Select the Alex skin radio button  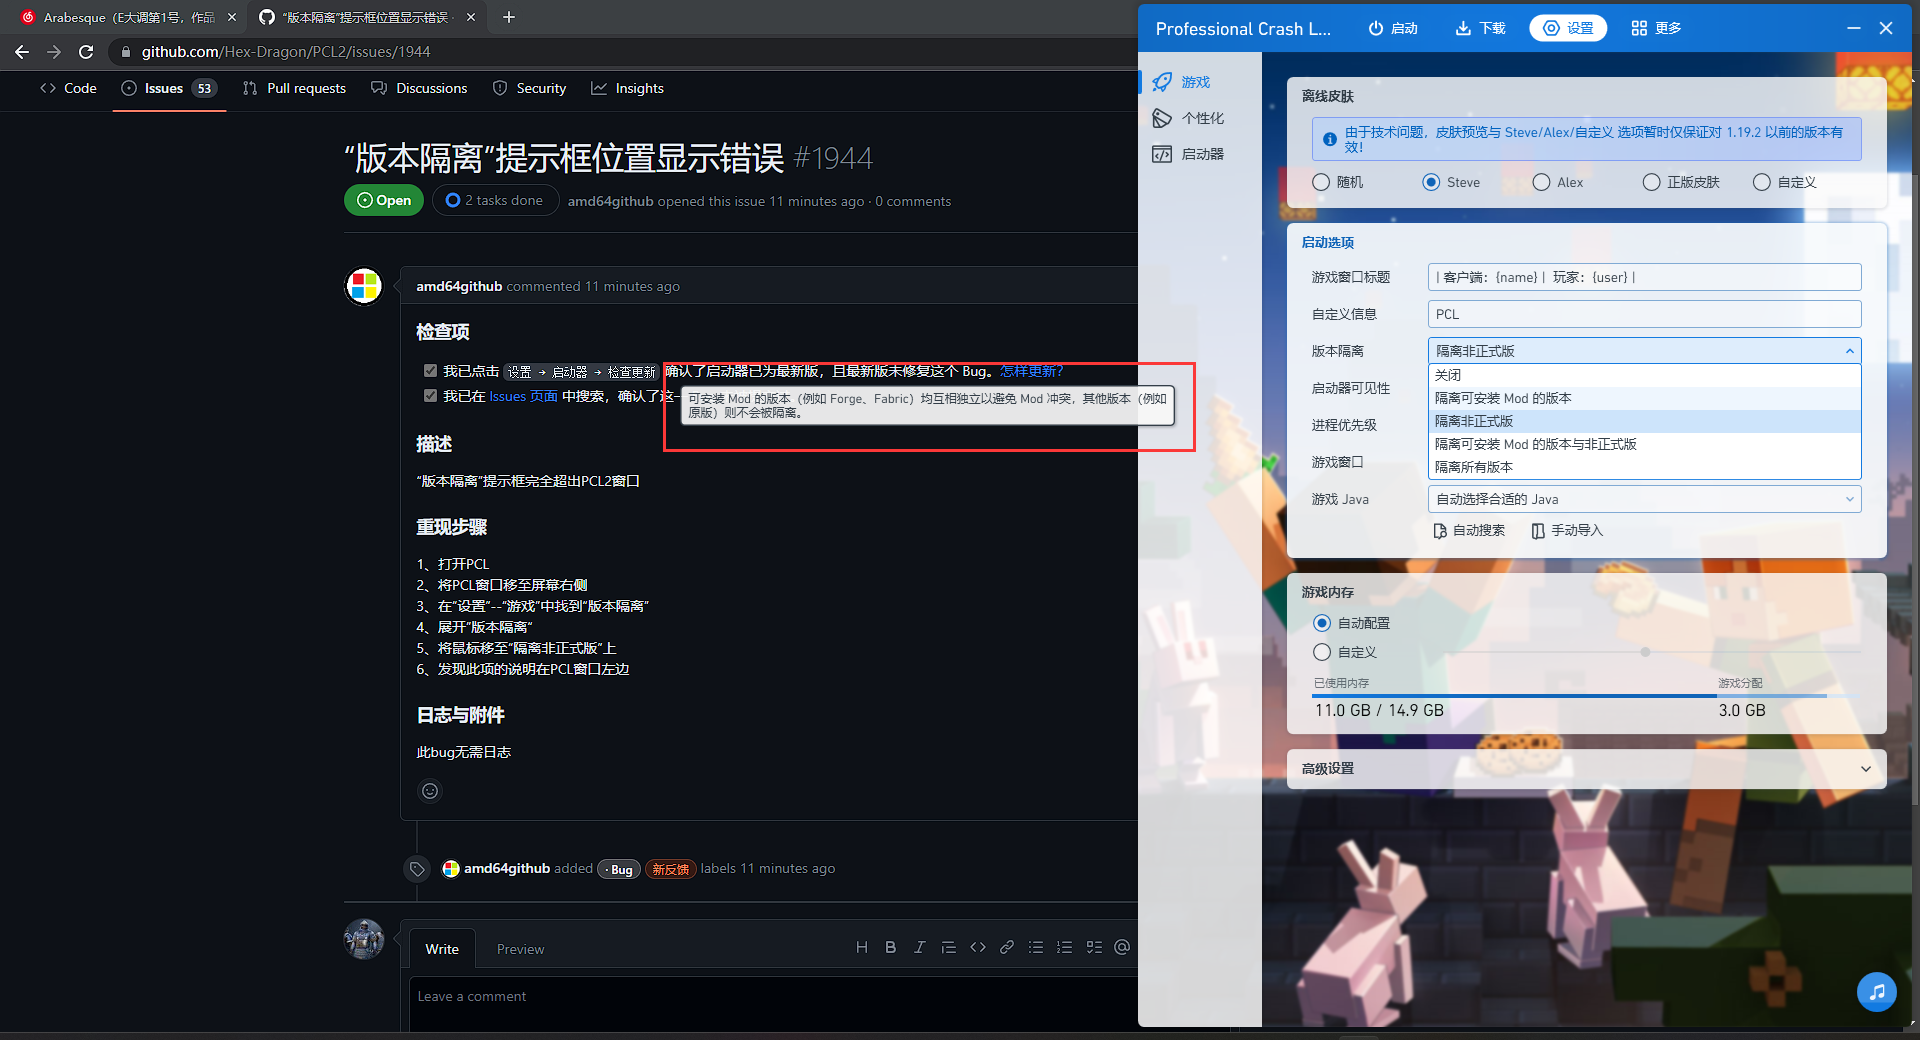coord(1541,182)
